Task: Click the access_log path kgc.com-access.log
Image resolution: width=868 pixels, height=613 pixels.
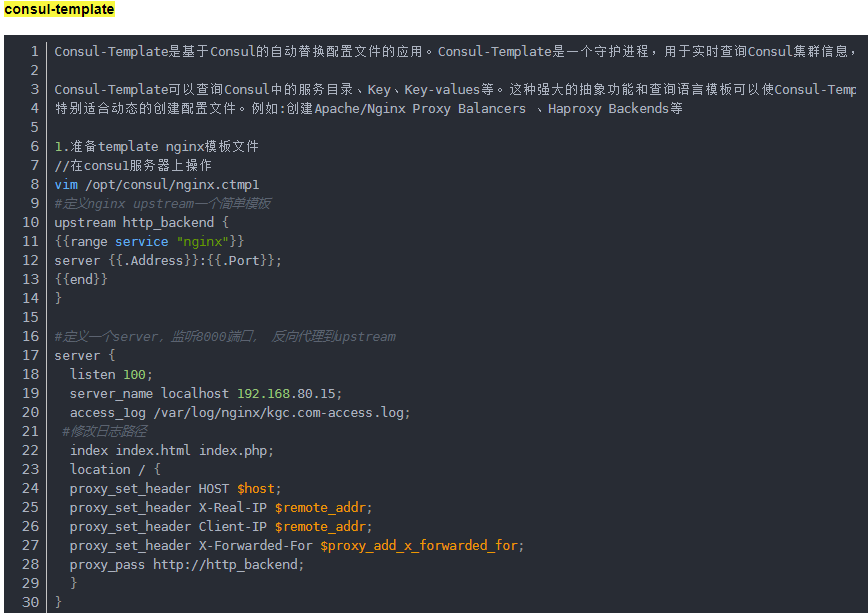Action: tap(281, 413)
